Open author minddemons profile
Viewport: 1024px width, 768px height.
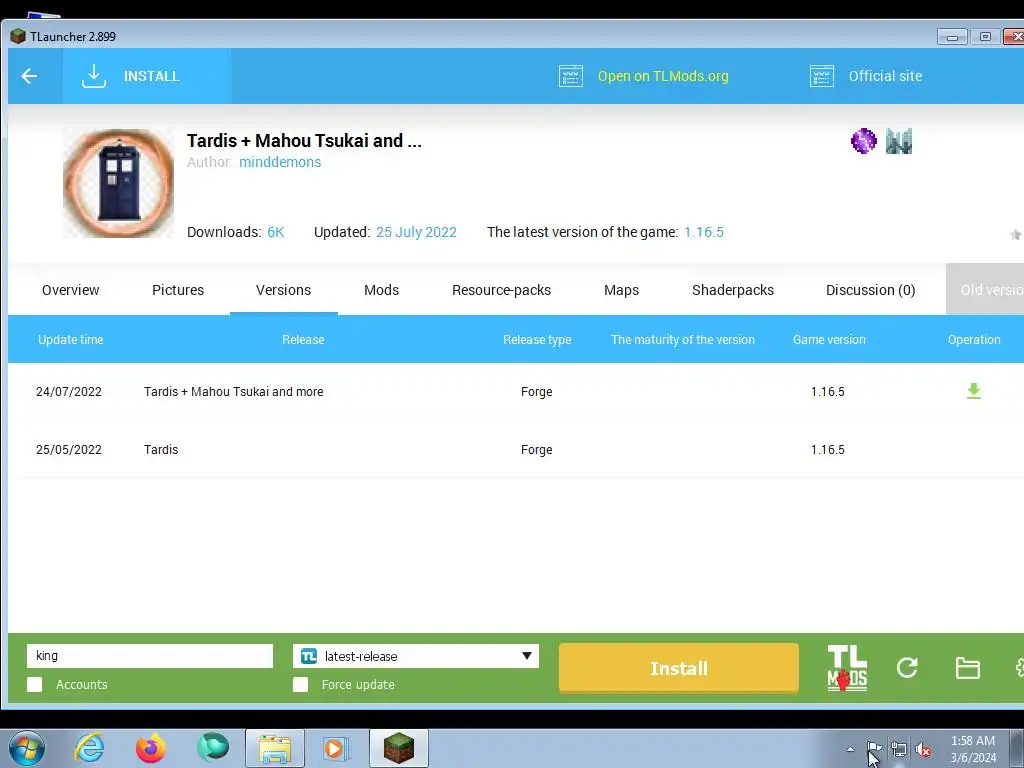[x=280, y=162]
